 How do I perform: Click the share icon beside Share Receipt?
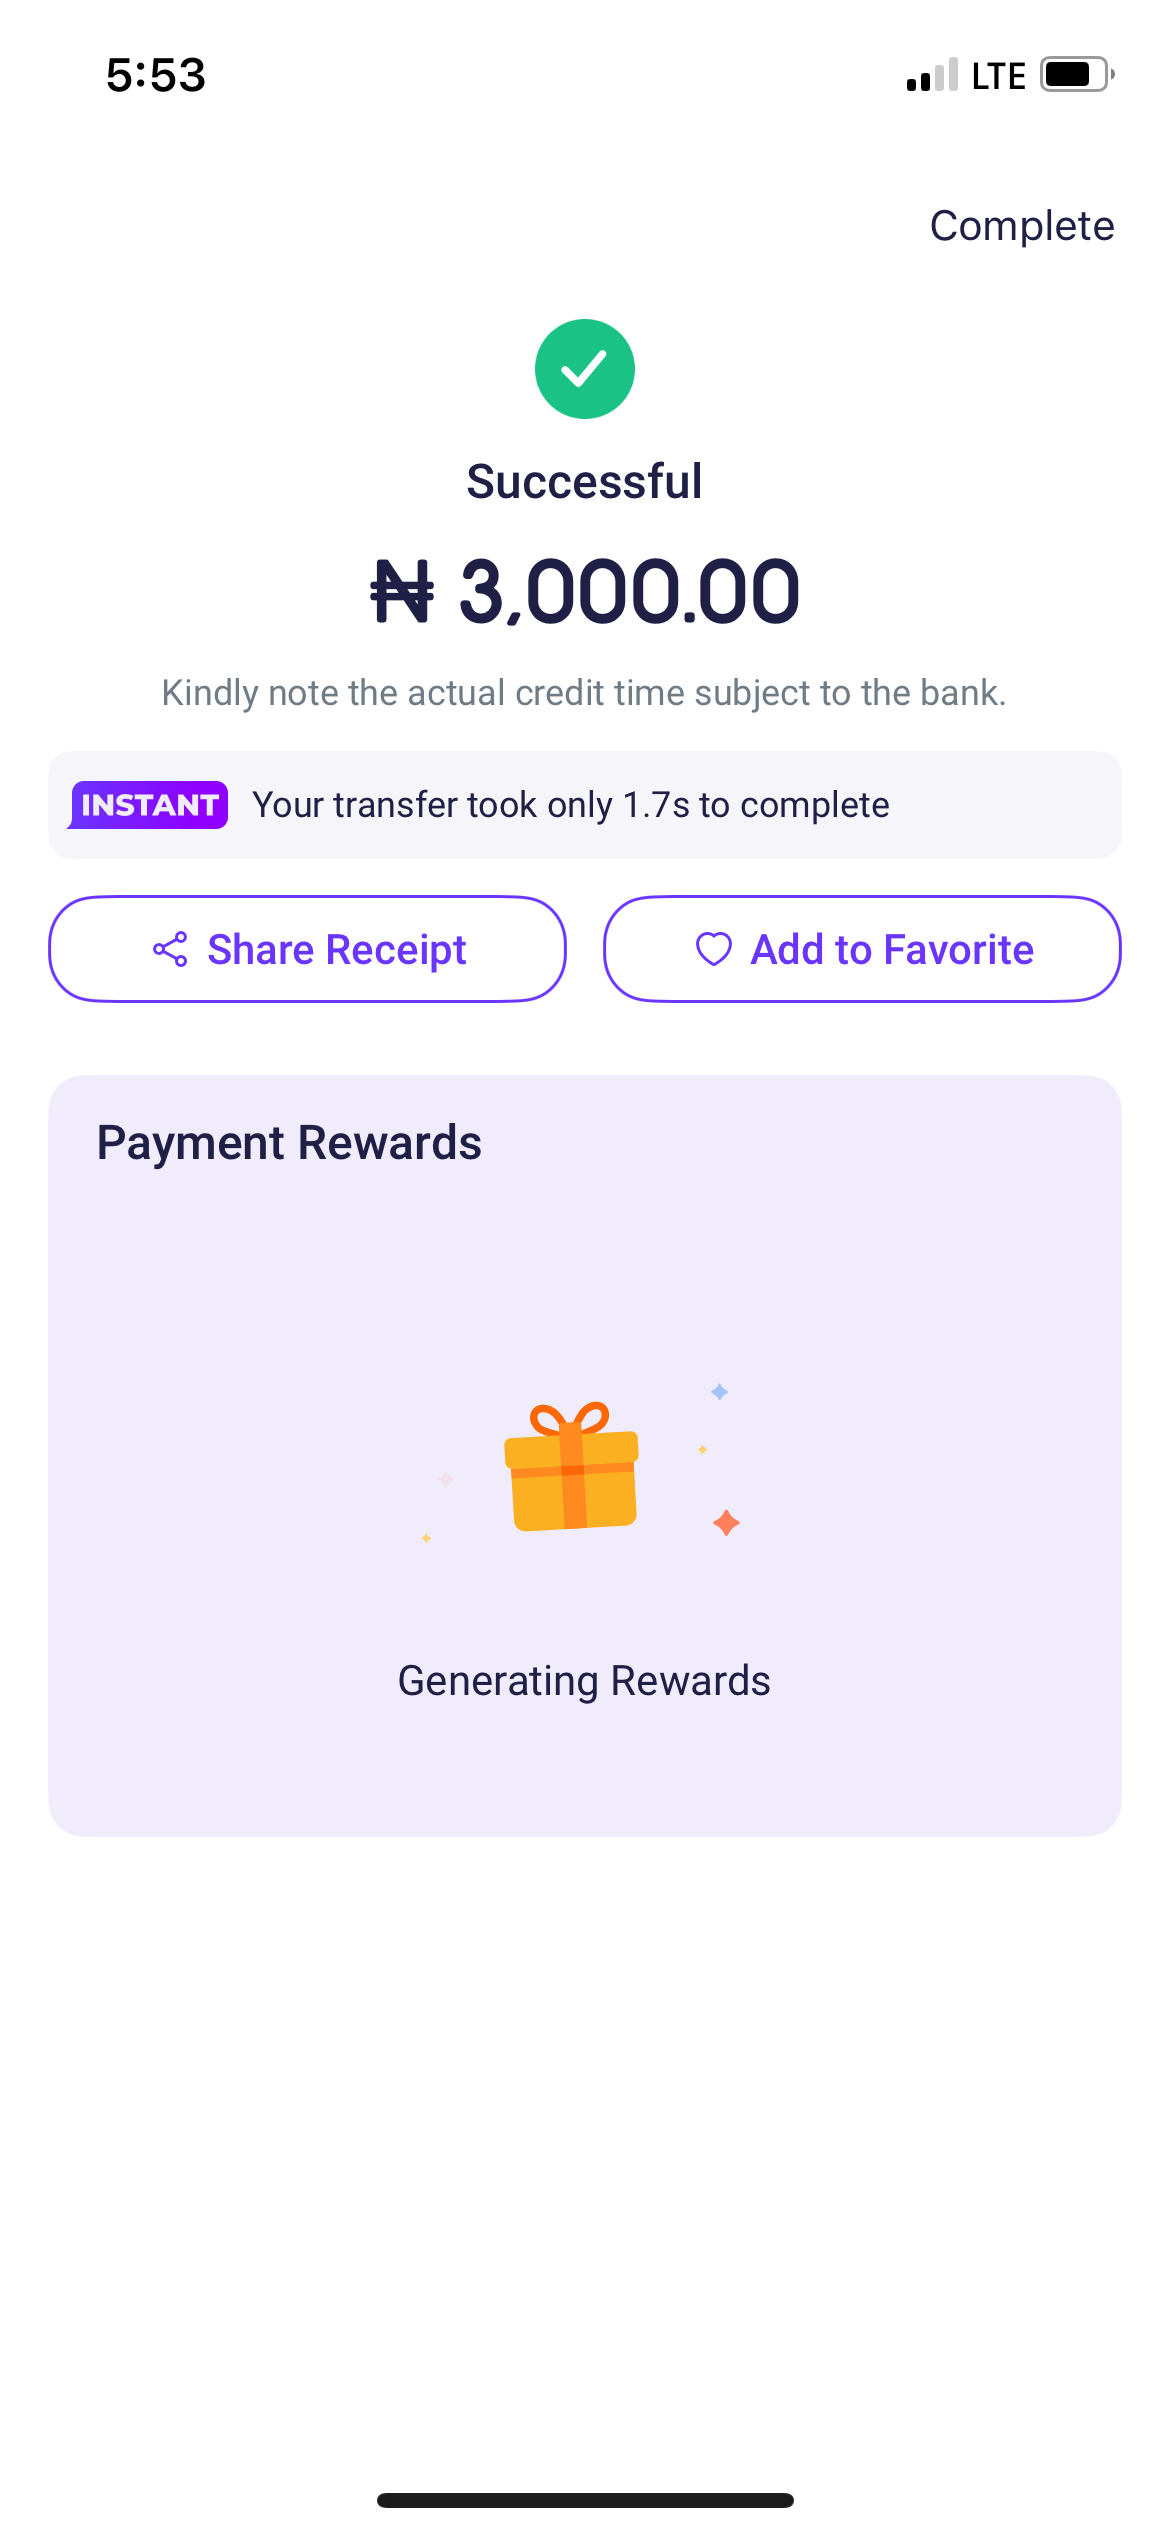coord(171,949)
